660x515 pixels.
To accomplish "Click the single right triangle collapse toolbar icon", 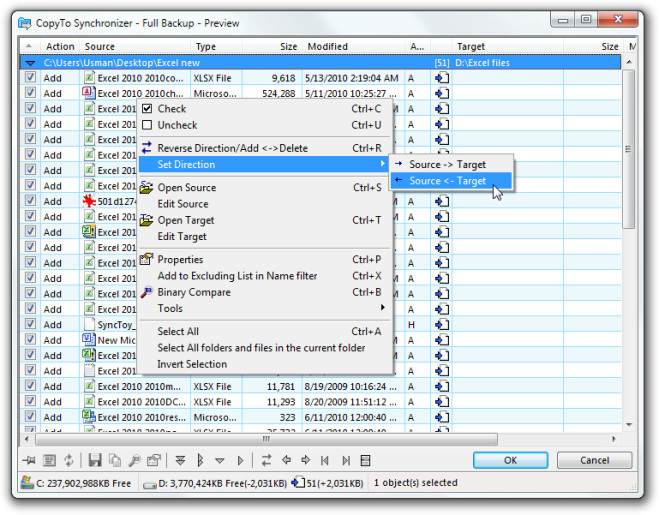I will pyautogui.click(x=240, y=461).
